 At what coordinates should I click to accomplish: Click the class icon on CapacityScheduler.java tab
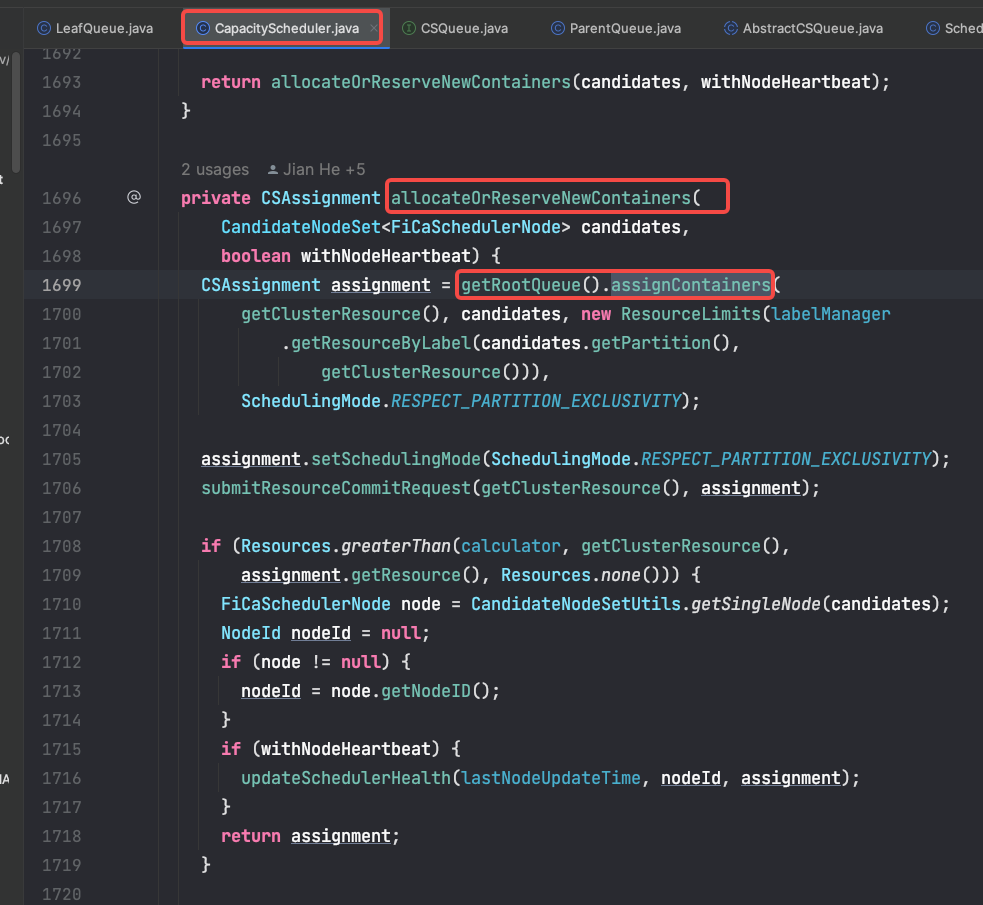(203, 28)
